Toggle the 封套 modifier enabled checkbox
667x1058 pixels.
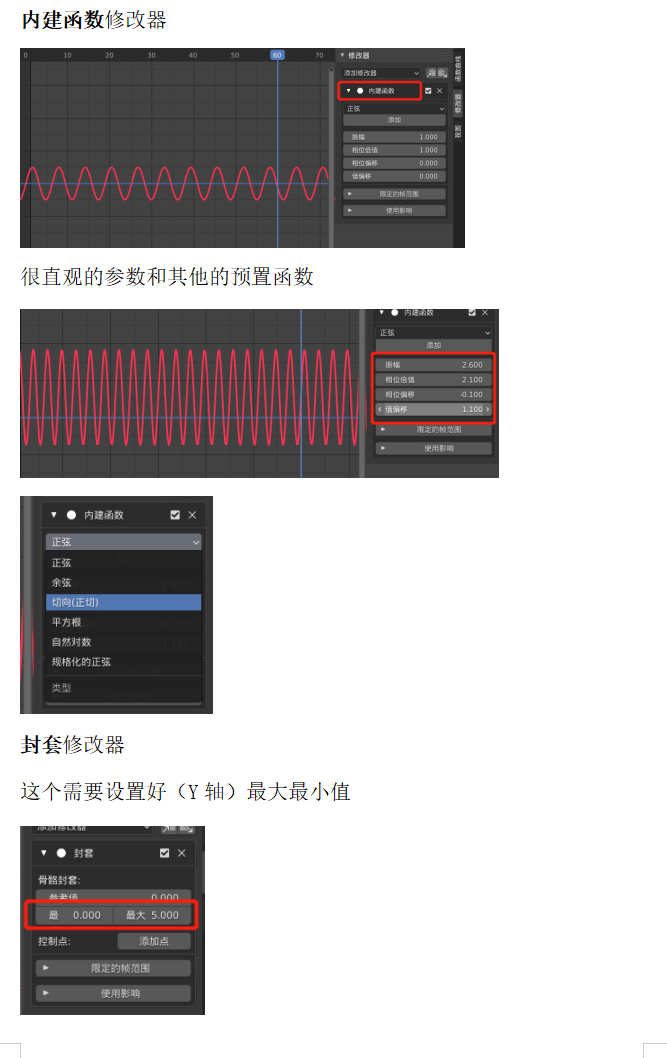point(165,853)
